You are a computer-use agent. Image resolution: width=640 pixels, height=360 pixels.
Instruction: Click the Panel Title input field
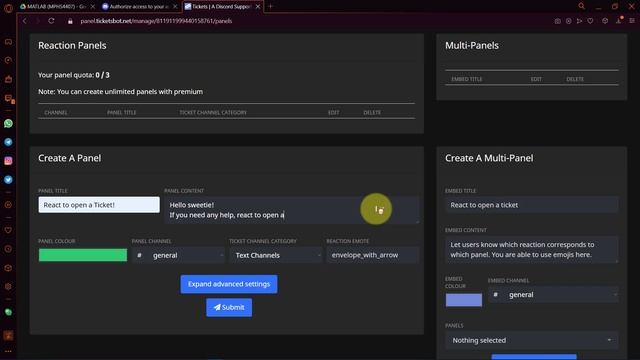99,205
